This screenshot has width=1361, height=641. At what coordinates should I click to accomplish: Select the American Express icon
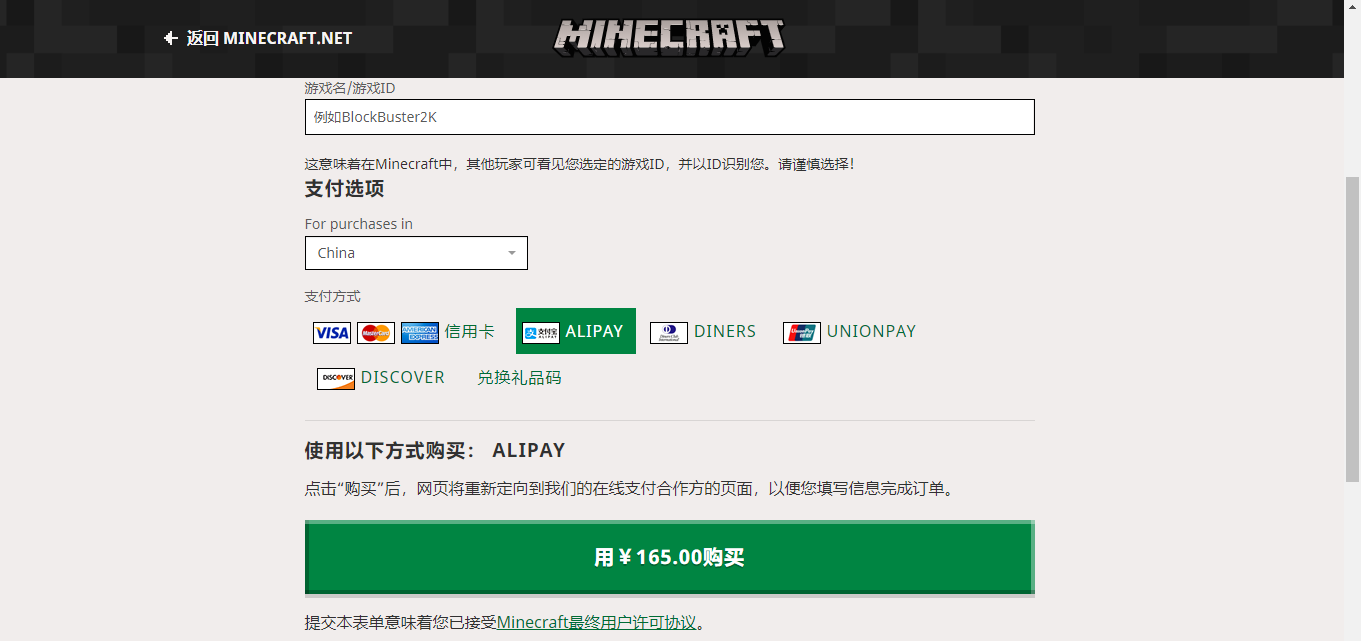click(x=419, y=331)
